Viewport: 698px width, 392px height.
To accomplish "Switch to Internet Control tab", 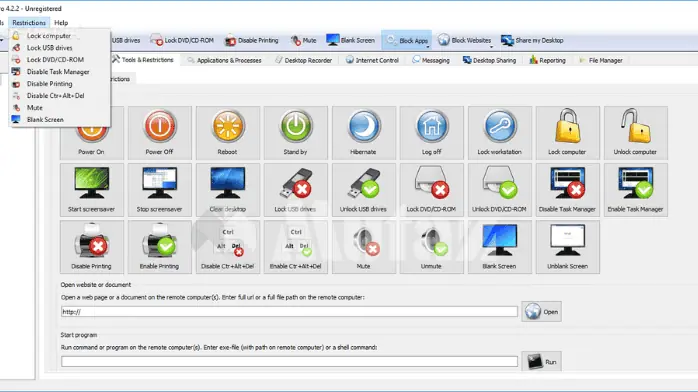I will [x=372, y=60].
